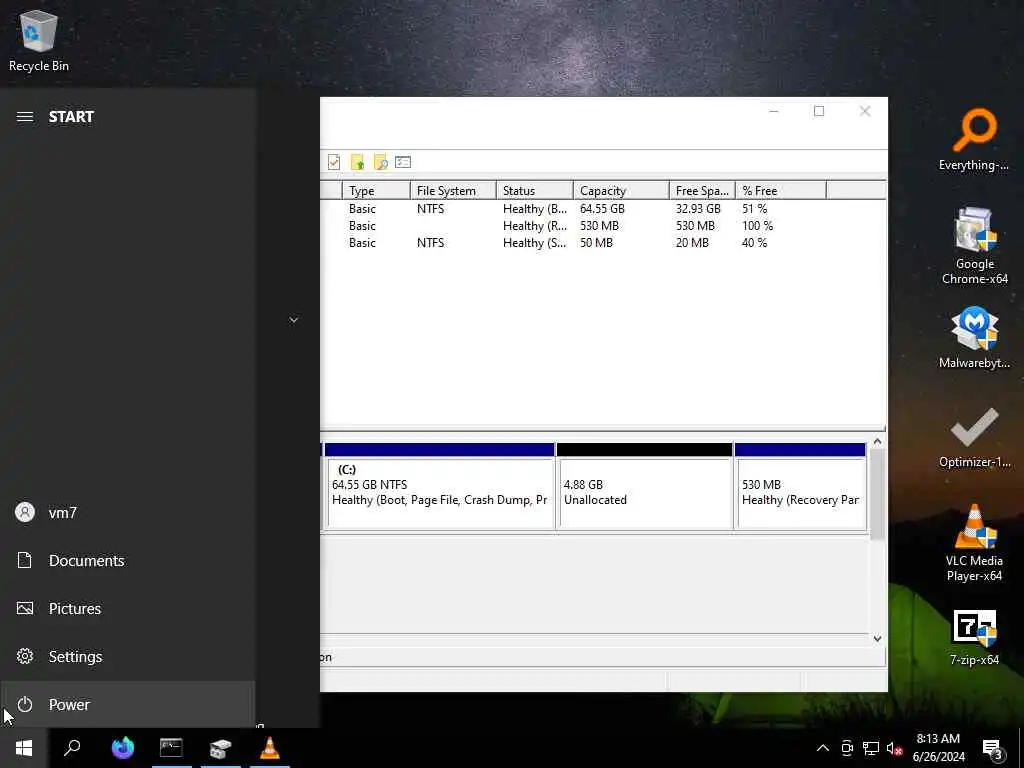
Task: Click the disk pane vertical scrollbar thumb
Action: pos(878,494)
